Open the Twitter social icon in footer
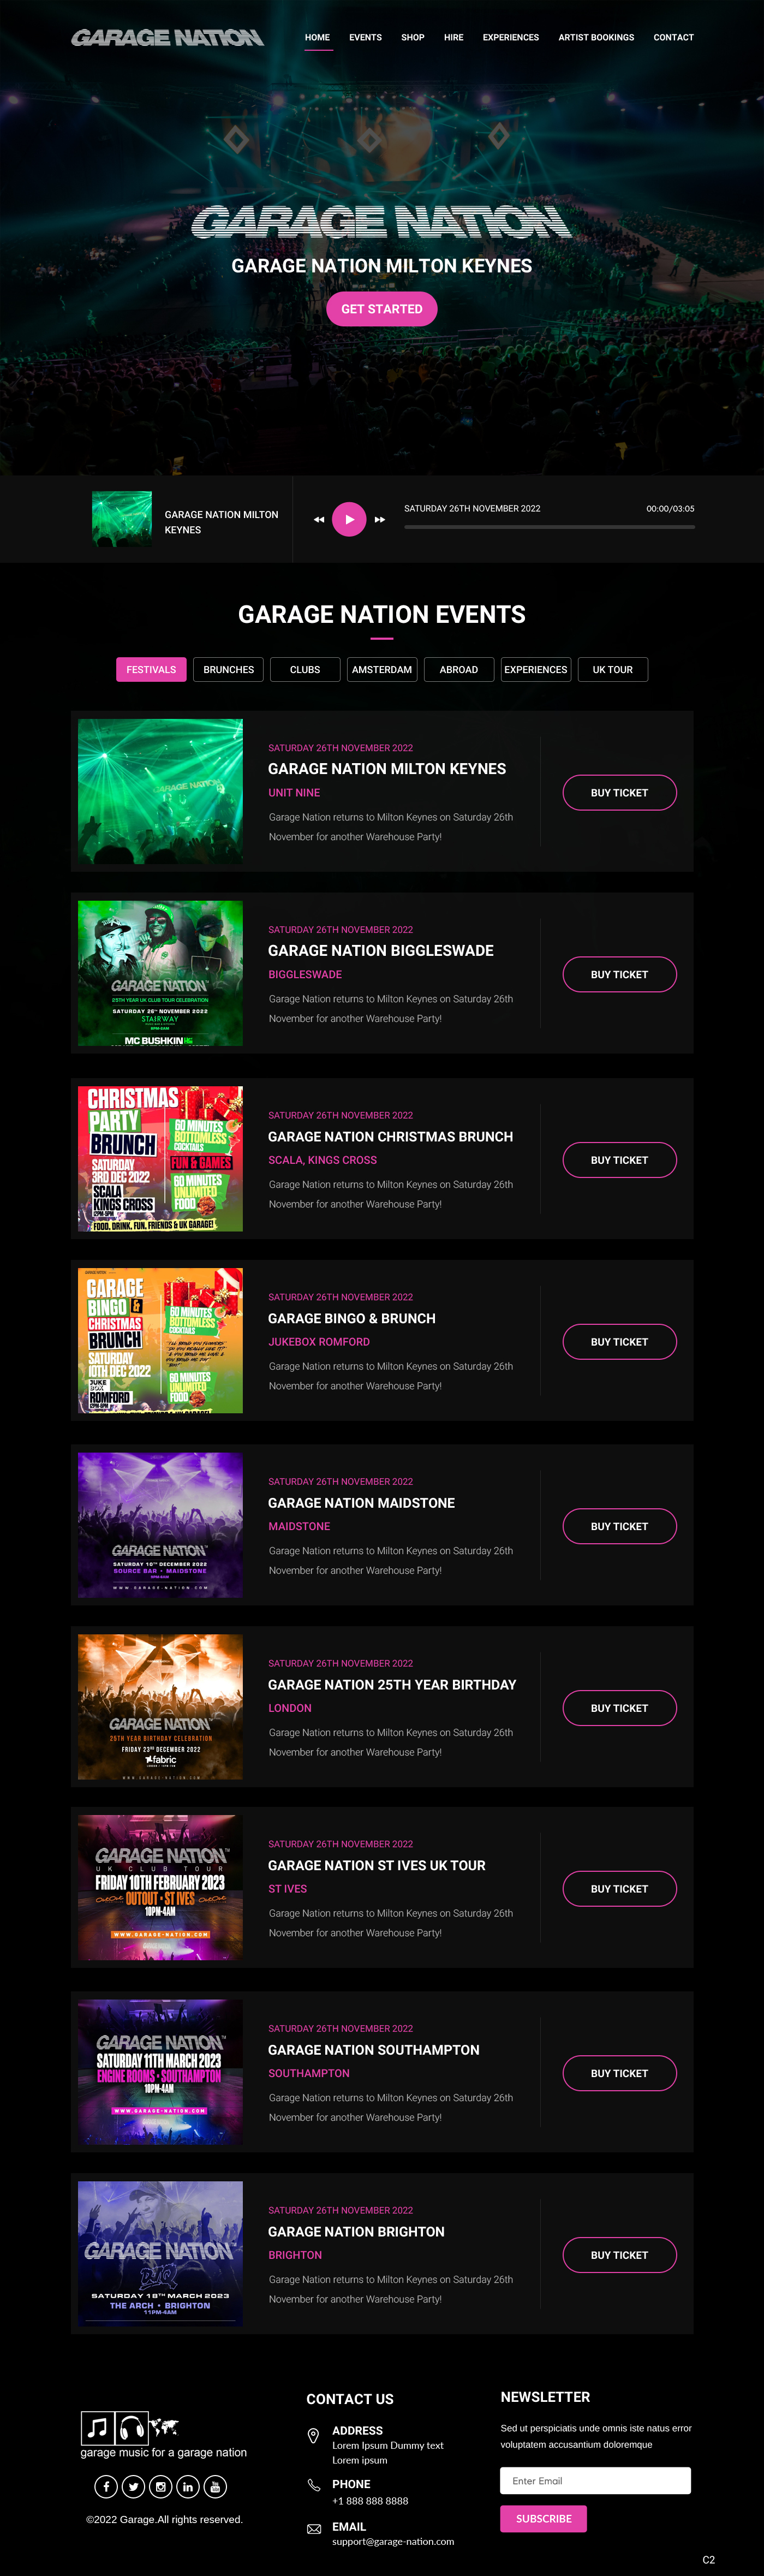The width and height of the screenshot is (764, 2576). [x=133, y=2487]
